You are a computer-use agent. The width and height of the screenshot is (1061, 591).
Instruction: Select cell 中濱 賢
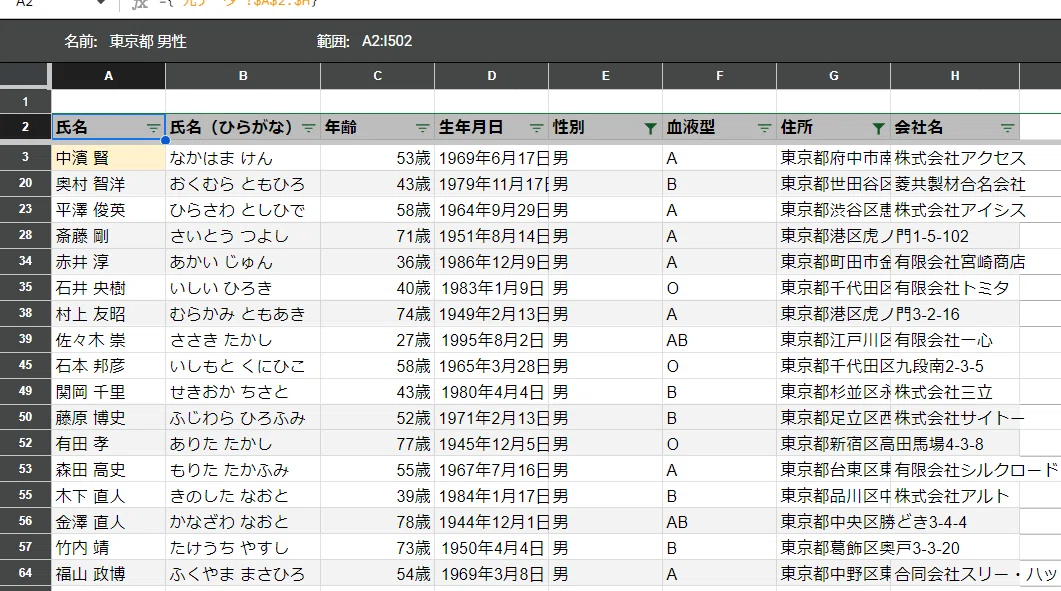coord(108,158)
